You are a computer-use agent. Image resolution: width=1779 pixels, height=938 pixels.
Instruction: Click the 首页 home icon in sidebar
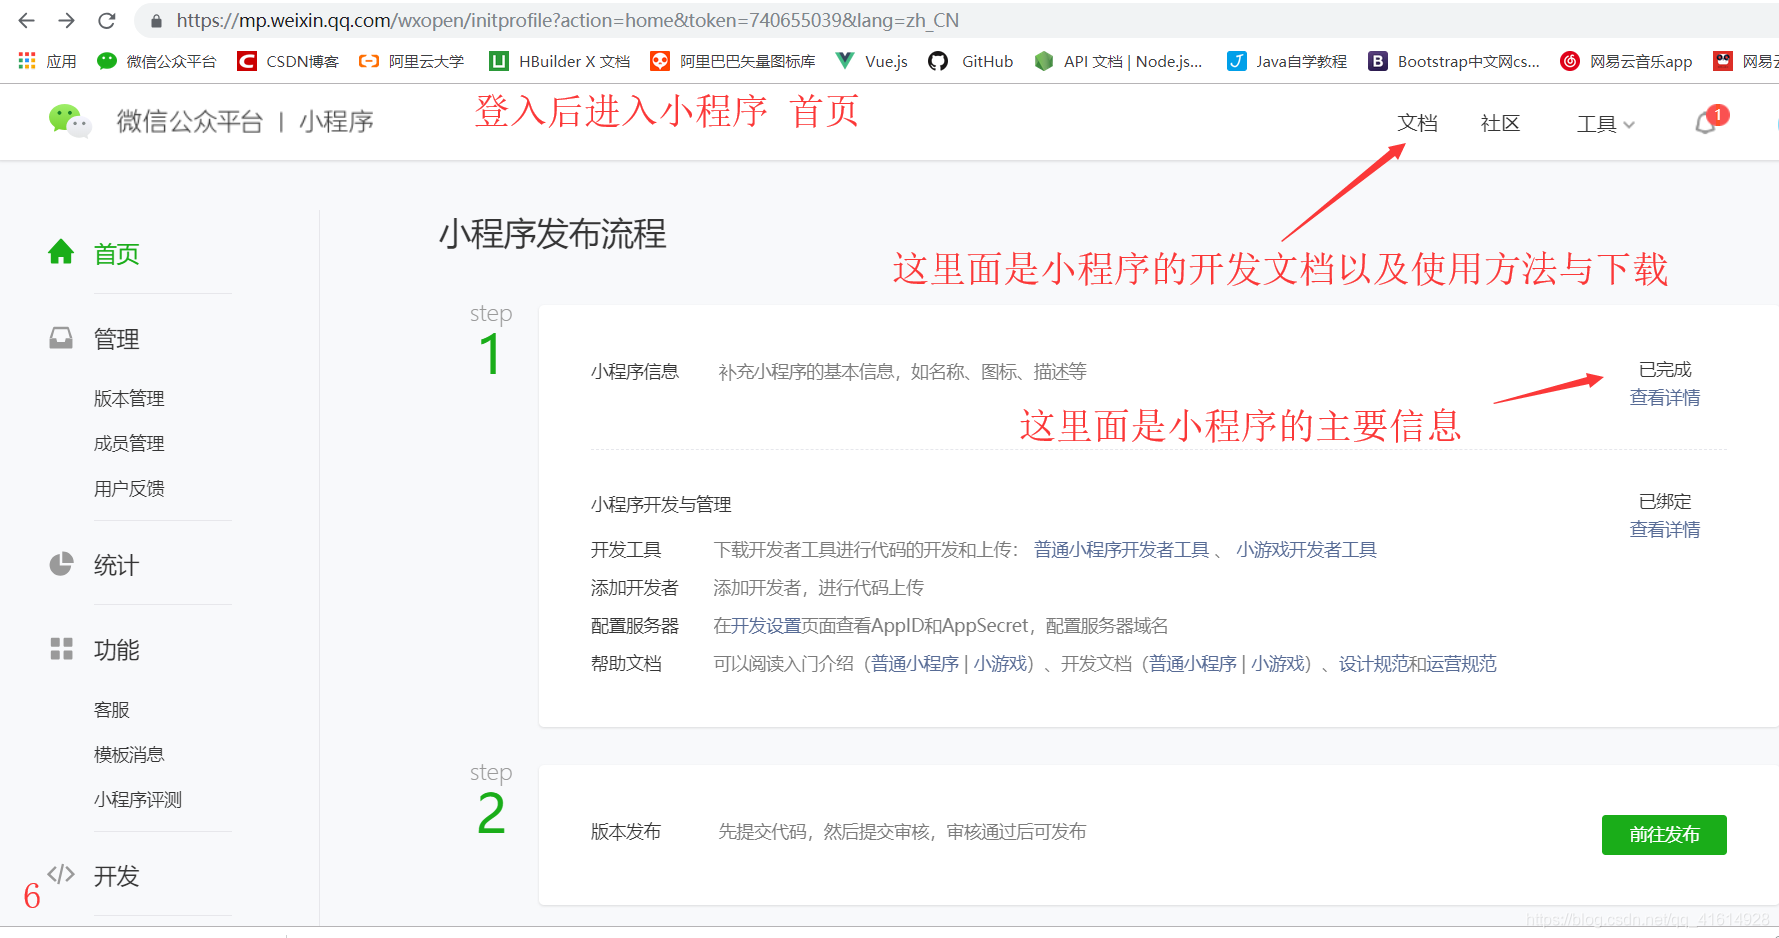point(61,252)
